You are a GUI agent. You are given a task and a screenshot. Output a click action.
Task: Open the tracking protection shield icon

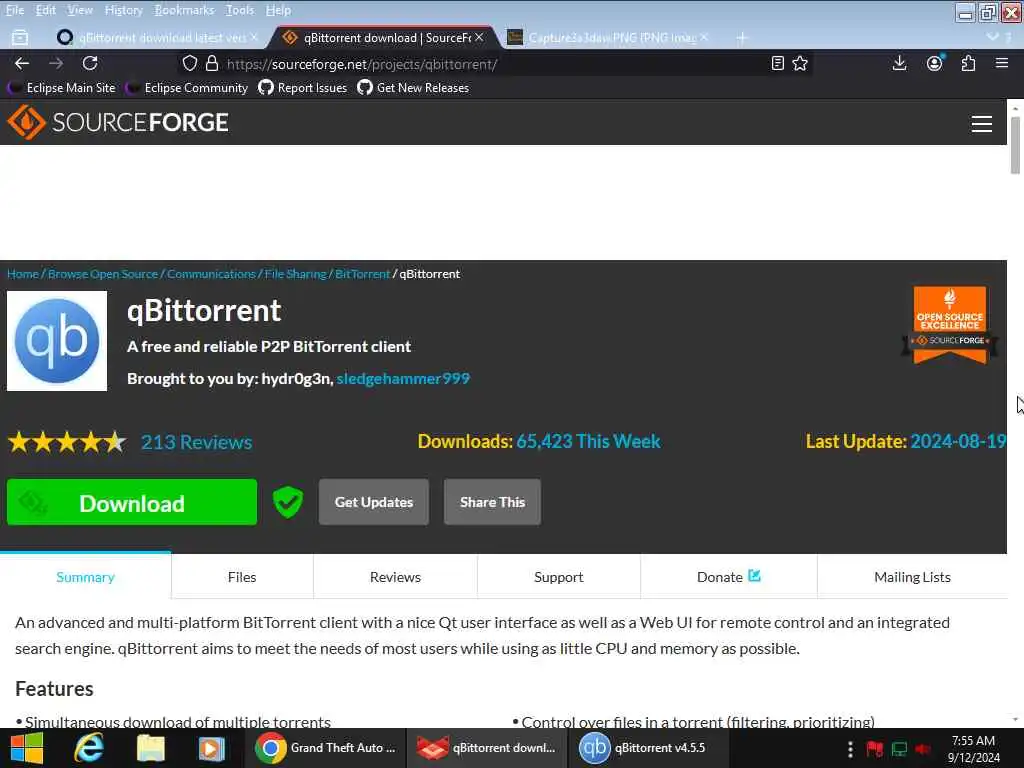click(189, 63)
